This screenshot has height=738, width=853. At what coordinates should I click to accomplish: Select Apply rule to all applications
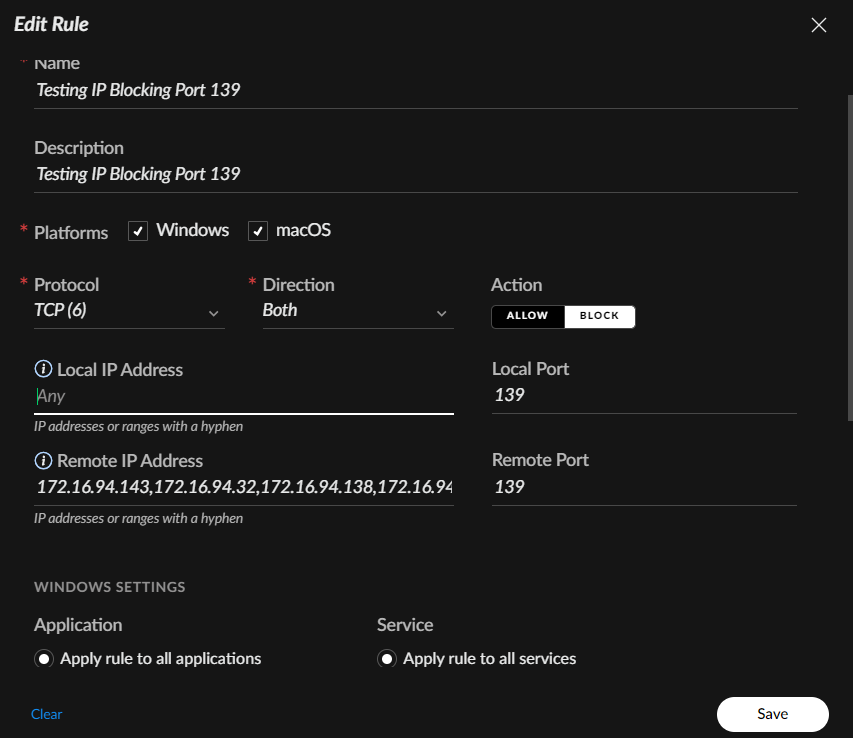pos(44,659)
